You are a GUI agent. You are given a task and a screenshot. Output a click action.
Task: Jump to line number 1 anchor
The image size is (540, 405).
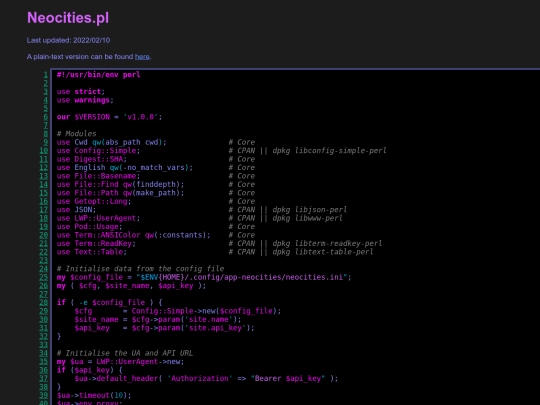(x=46, y=75)
